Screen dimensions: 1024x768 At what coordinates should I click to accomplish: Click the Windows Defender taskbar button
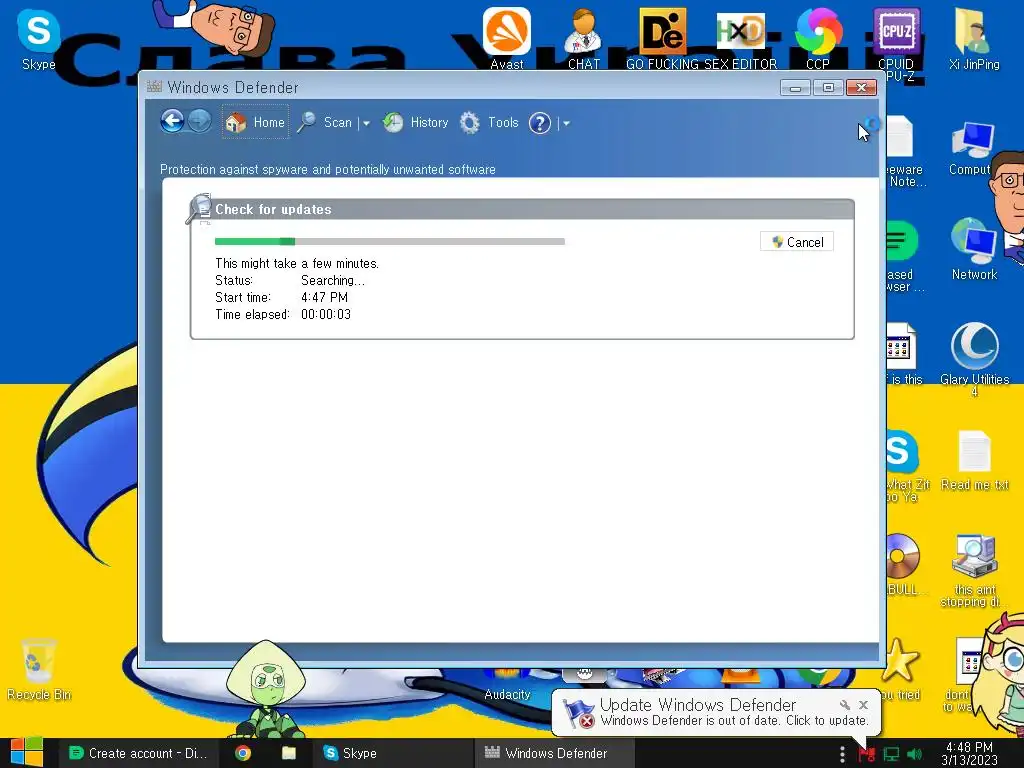pyautogui.click(x=554, y=753)
